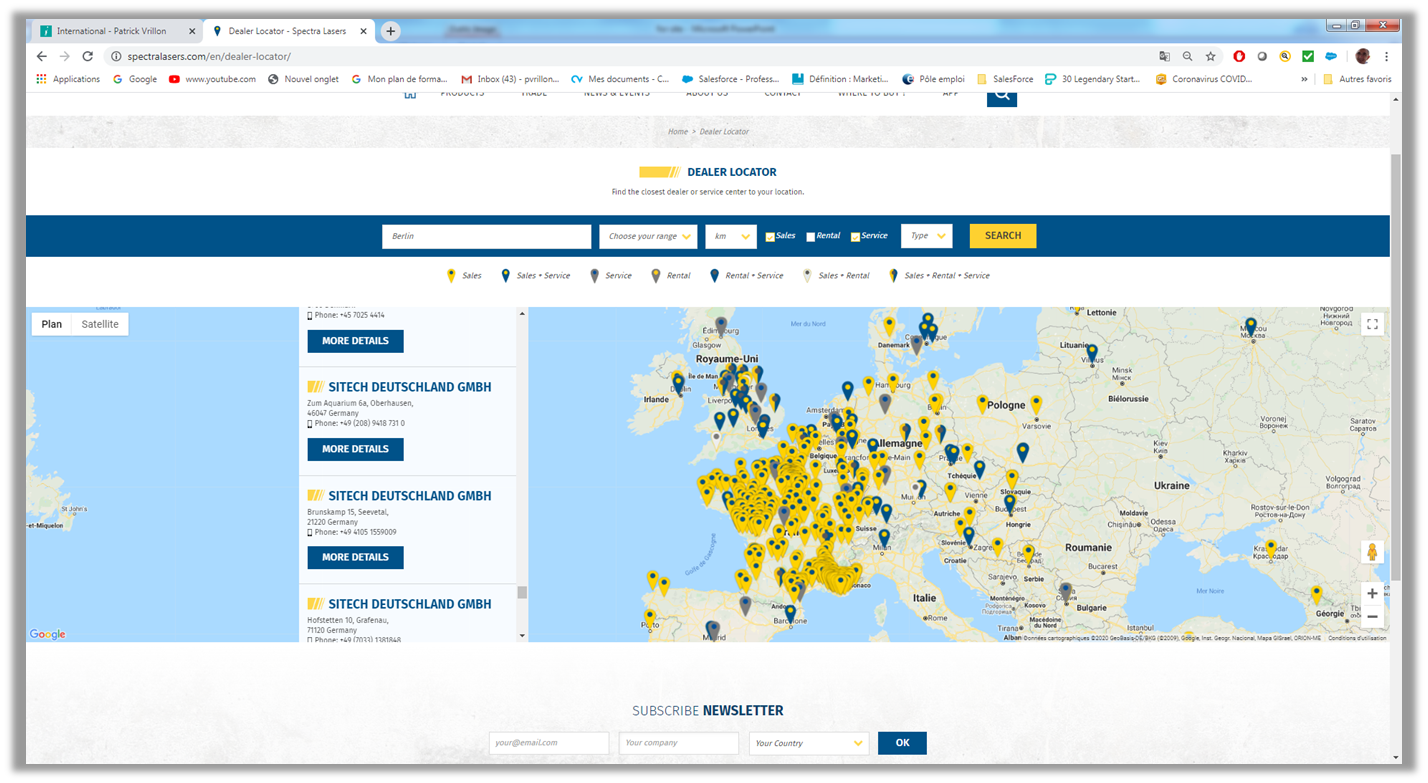
Task: Switch map to Satellite view
Action: [100, 324]
